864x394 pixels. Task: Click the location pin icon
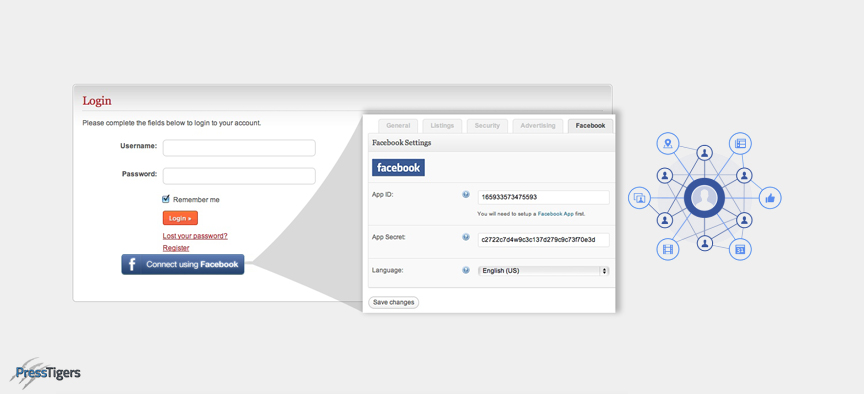coord(668,144)
